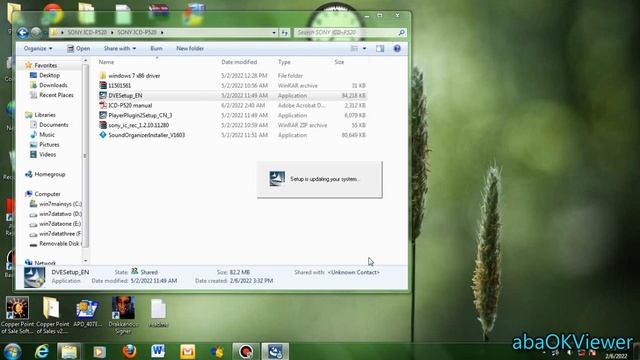This screenshot has width=640, height=360.
Task: Click the change view icon
Action: 354,49
